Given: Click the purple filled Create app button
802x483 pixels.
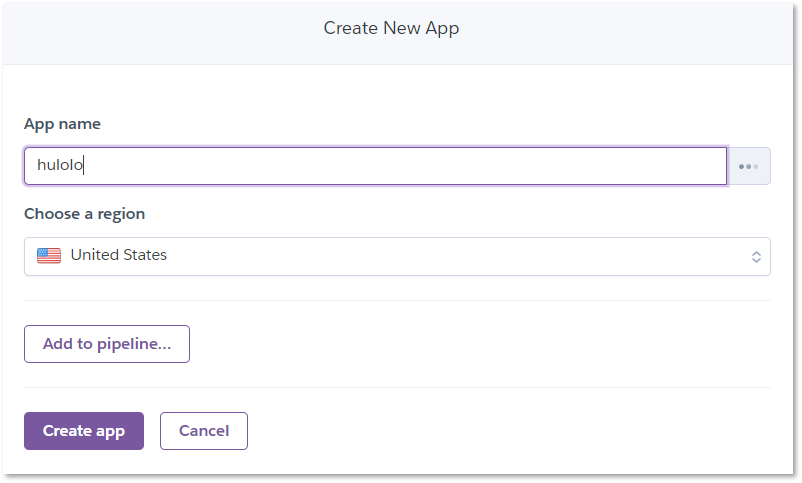Looking at the screenshot, I should 84,431.
